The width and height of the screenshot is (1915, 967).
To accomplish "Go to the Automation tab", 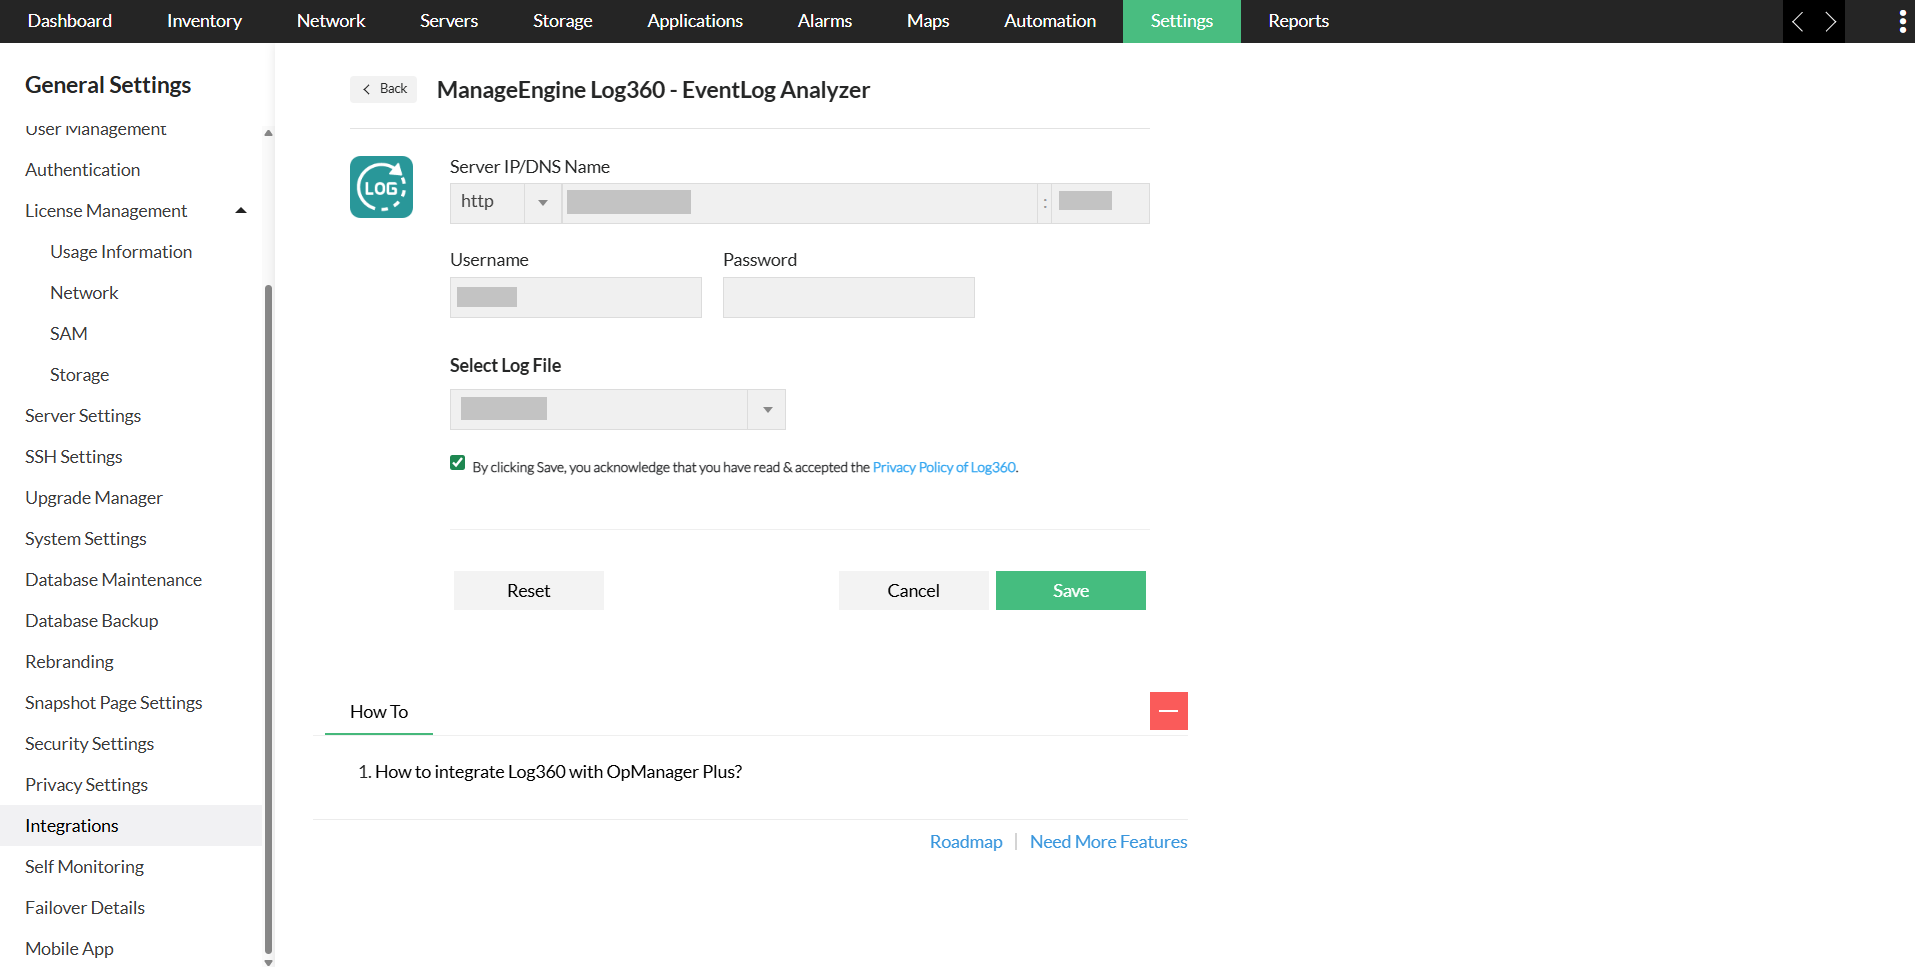I will click(1050, 21).
